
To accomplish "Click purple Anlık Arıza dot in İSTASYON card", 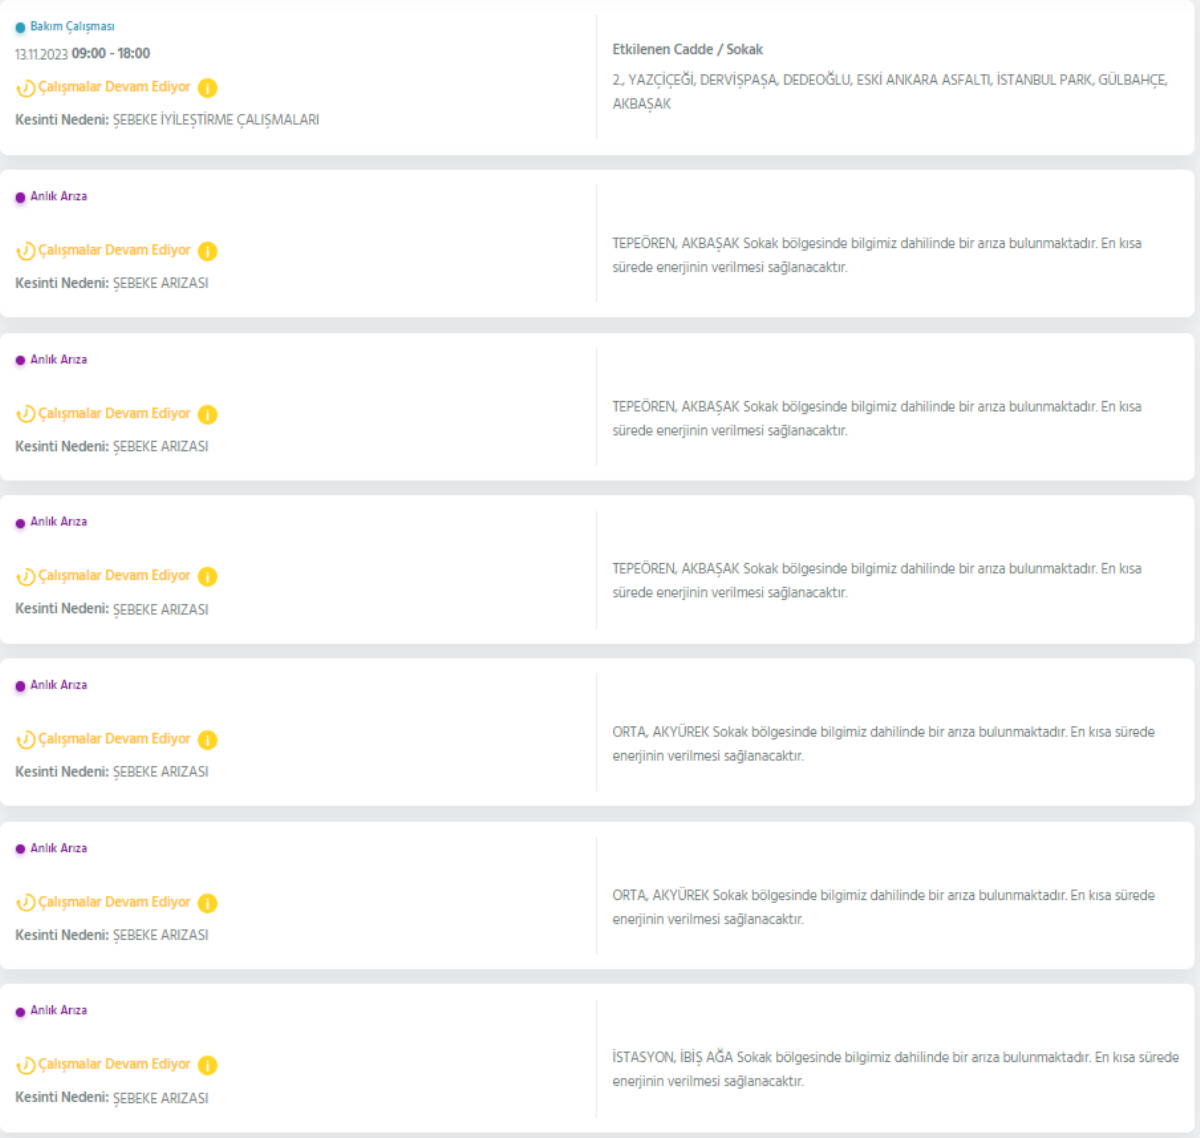I will pos(20,1012).
